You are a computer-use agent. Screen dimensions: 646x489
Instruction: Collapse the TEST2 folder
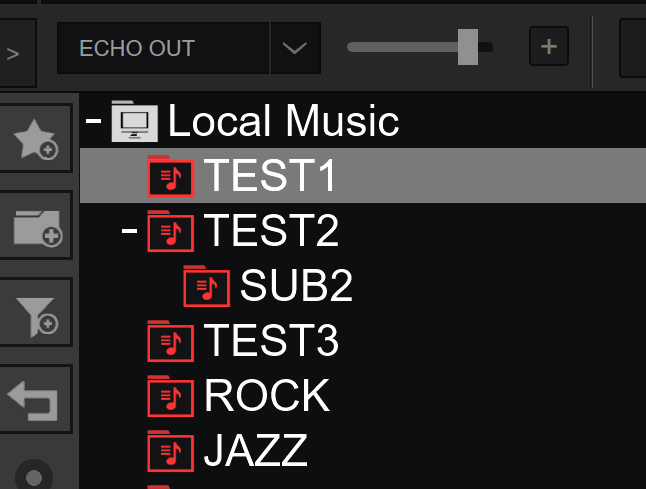coord(129,231)
